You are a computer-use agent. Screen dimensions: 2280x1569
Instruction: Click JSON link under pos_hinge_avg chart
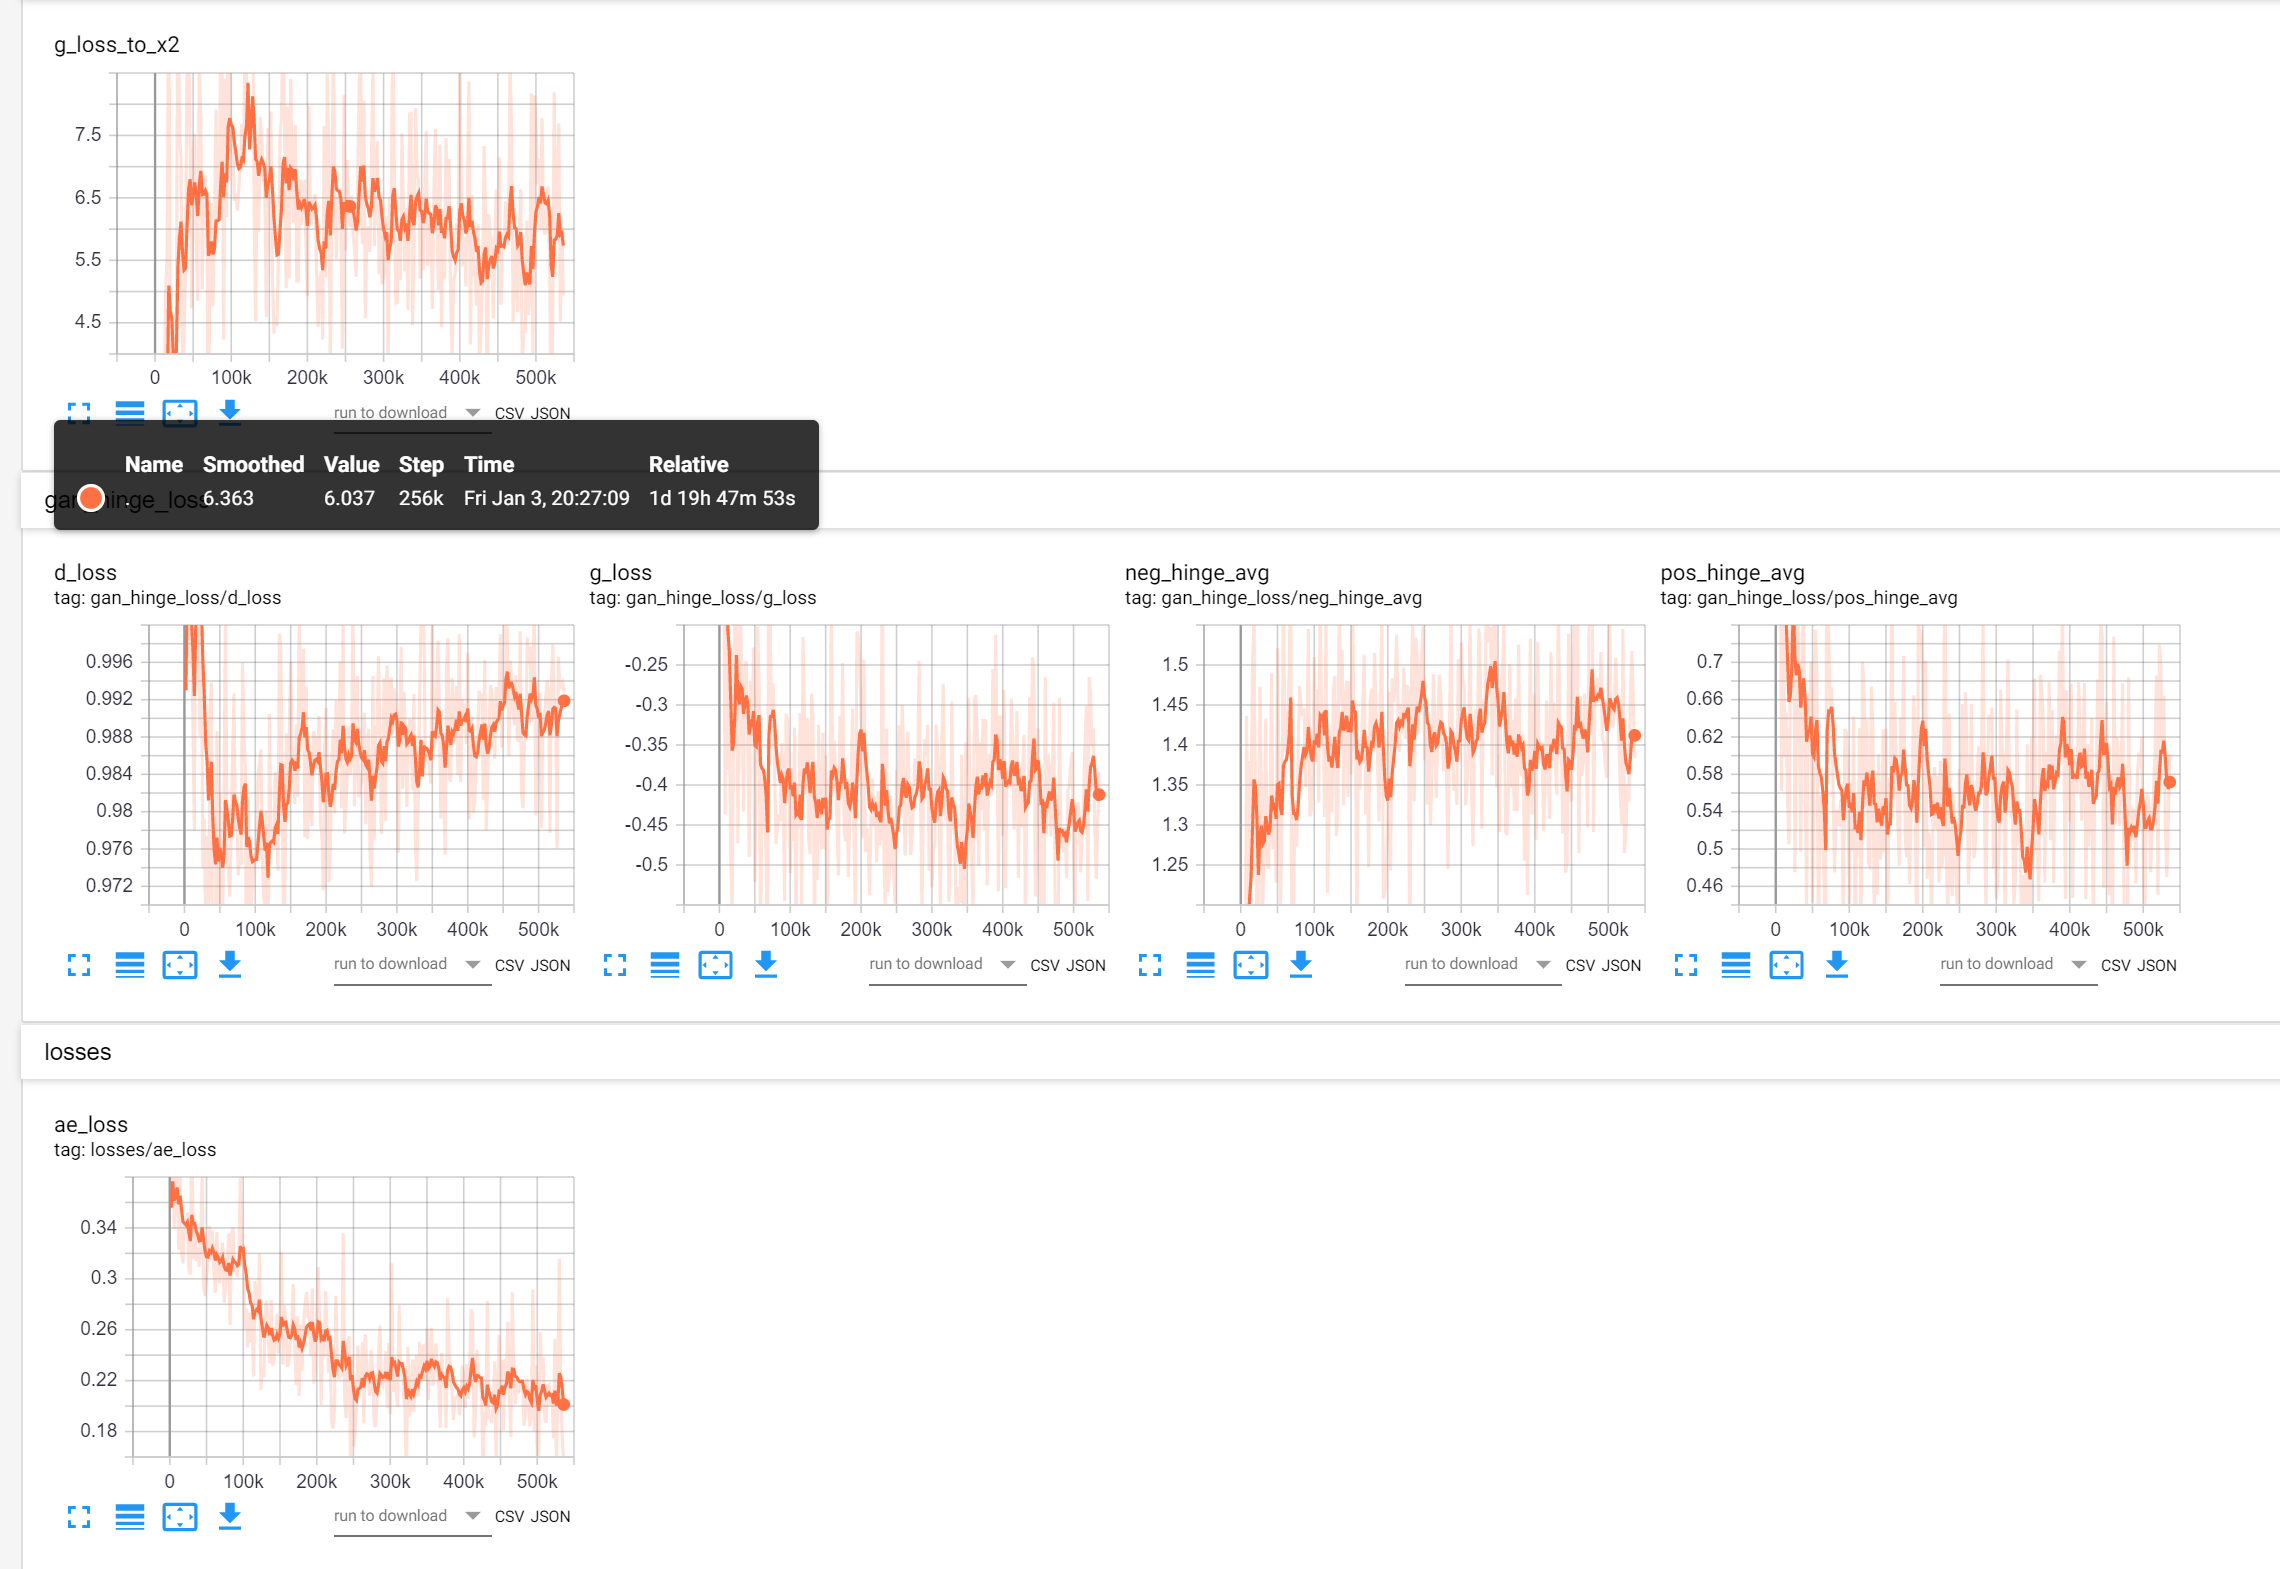2157,966
